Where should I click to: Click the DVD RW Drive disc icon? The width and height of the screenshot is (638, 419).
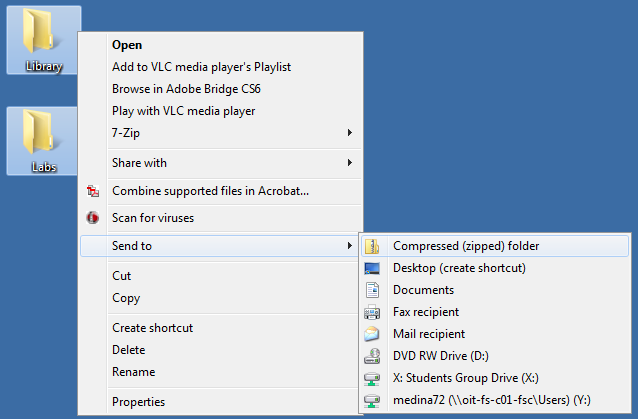[x=373, y=356]
